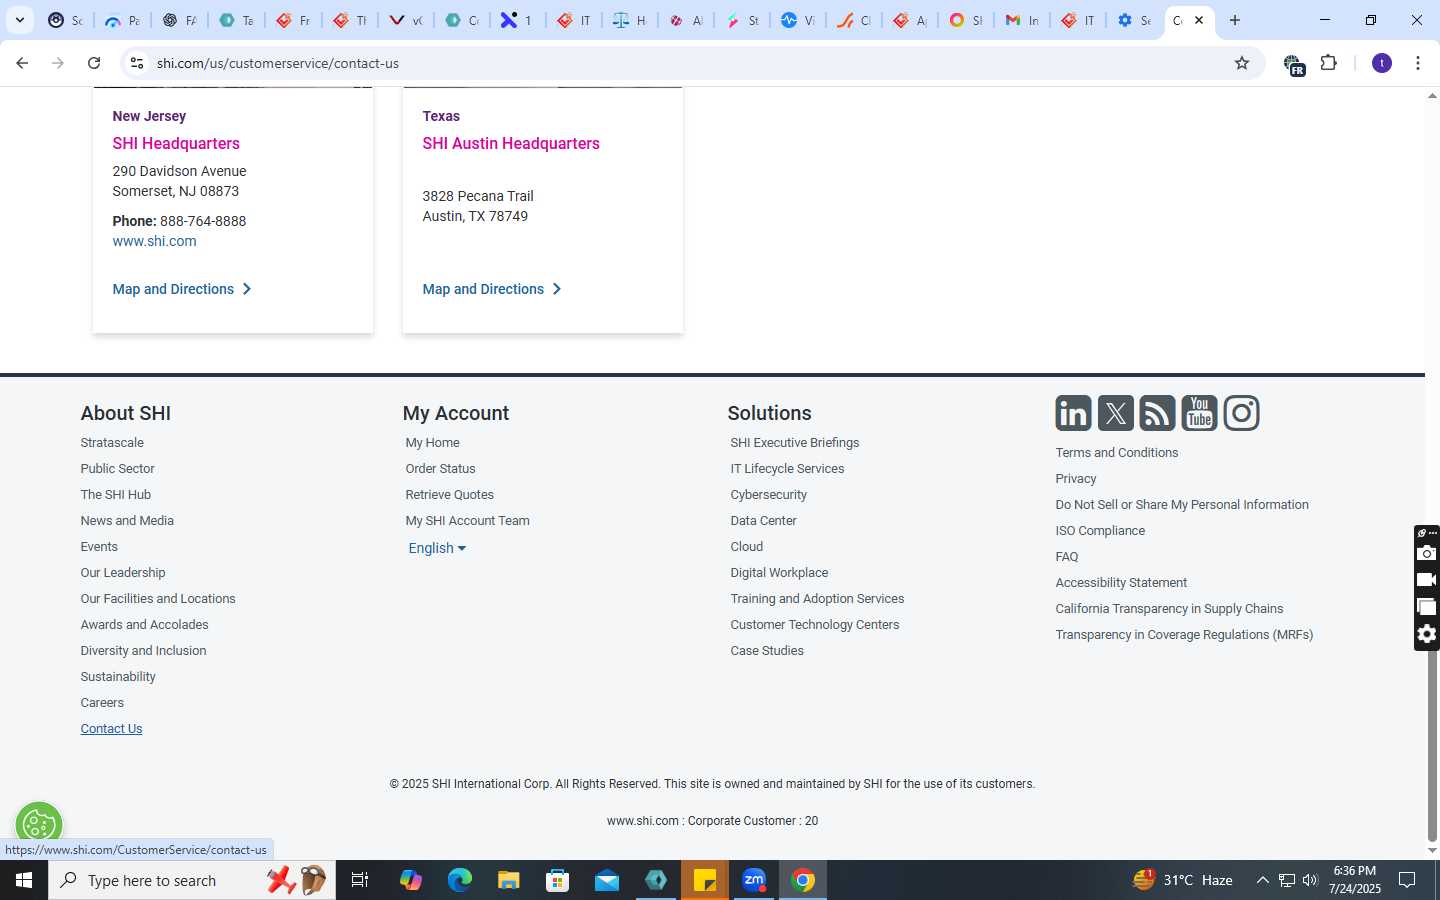Open FAQ footer link
Screen dimensions: 1440x900
(1067, 557)
